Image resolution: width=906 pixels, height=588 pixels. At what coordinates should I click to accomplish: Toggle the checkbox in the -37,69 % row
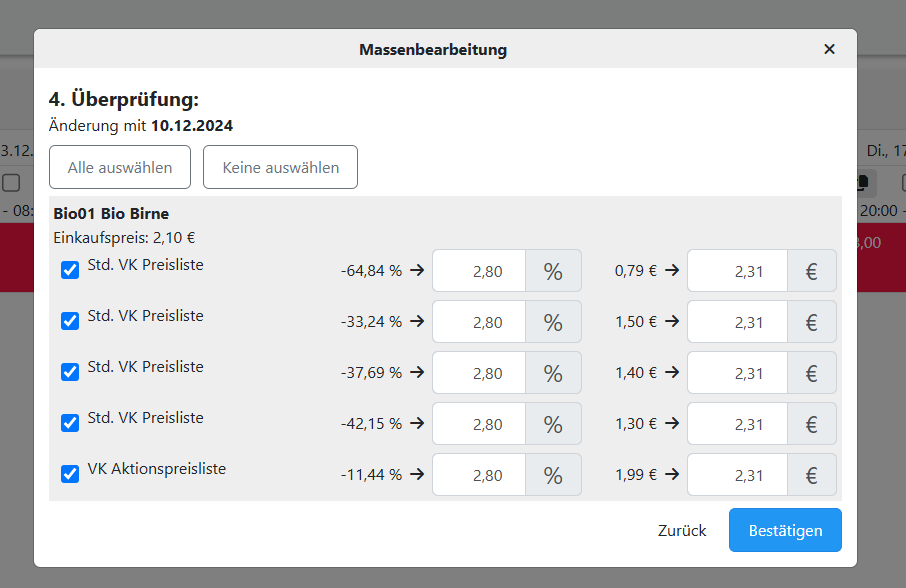tap(70, 372)
